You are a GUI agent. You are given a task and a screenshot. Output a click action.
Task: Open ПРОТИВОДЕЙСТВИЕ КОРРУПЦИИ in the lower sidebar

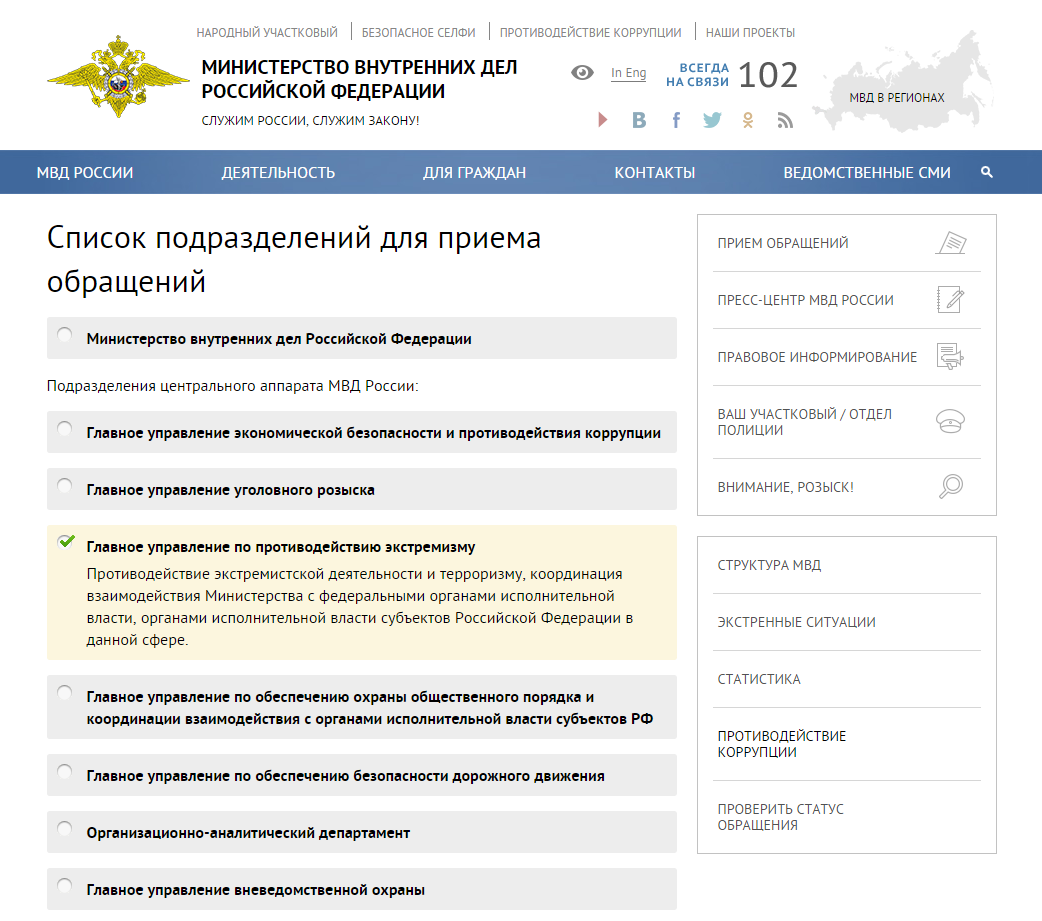tap(782, 744)
